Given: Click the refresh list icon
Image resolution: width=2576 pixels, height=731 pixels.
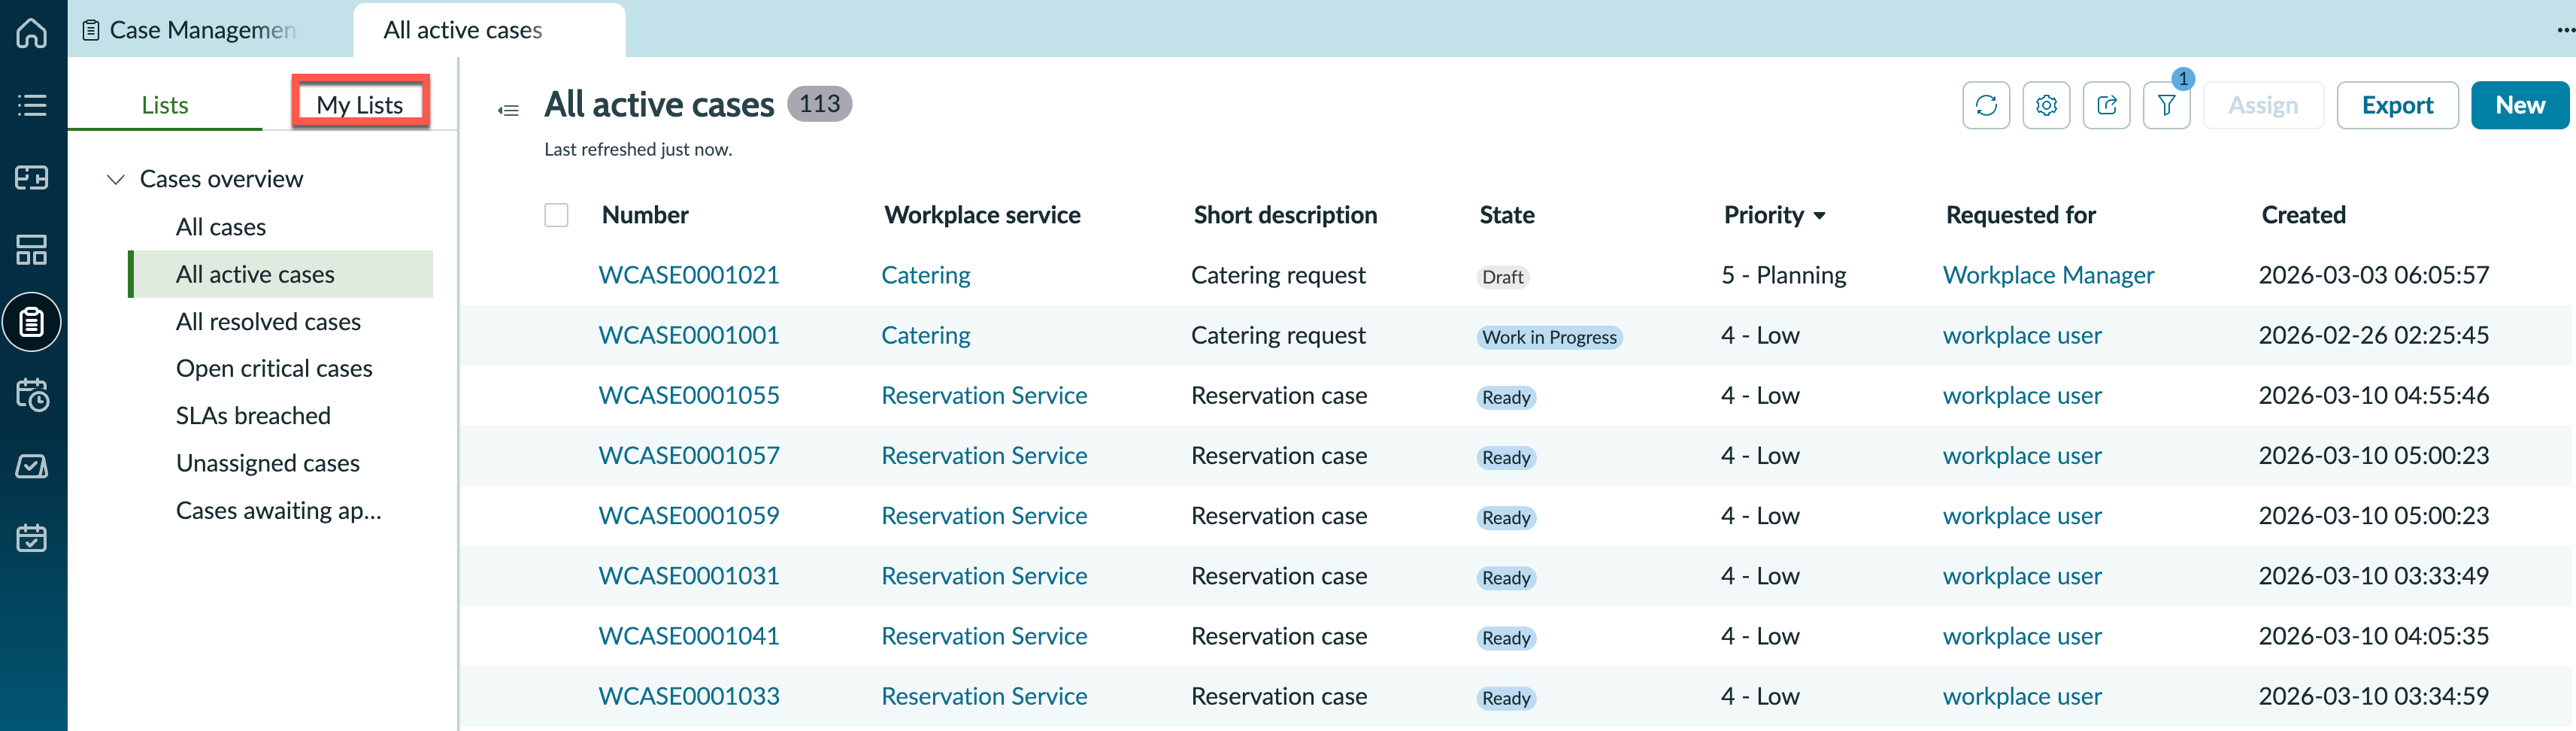Looking at the screenshot, I should [1986, 105].
